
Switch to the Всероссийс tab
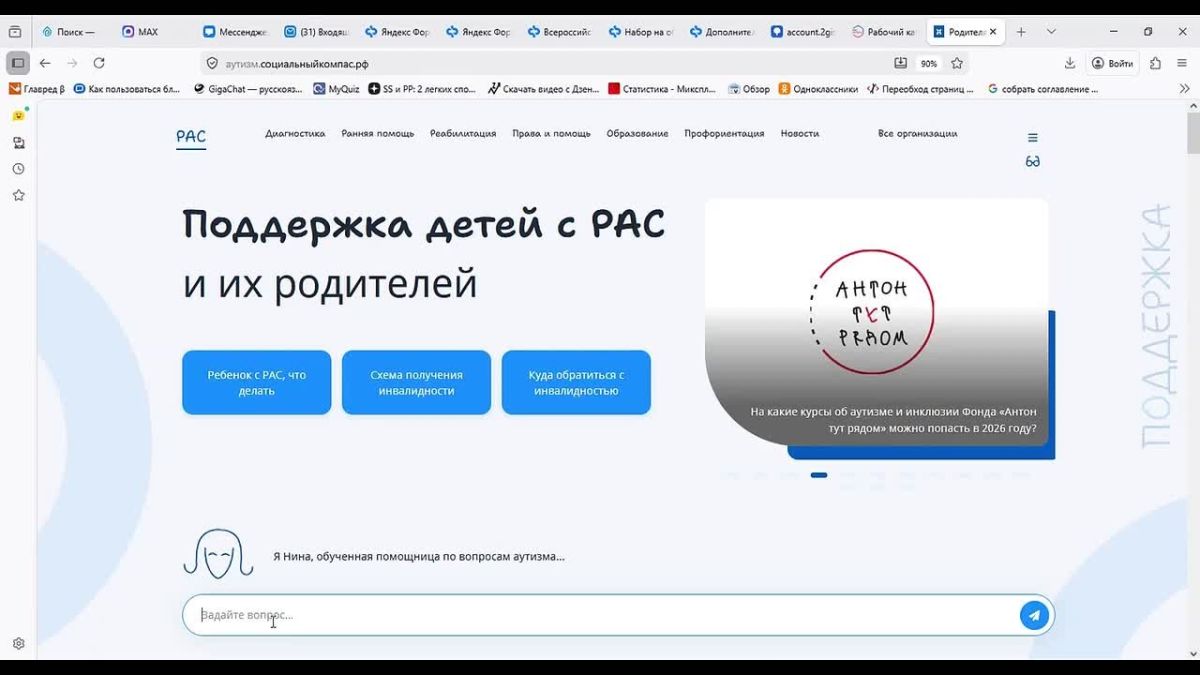(x=559, y=32)
